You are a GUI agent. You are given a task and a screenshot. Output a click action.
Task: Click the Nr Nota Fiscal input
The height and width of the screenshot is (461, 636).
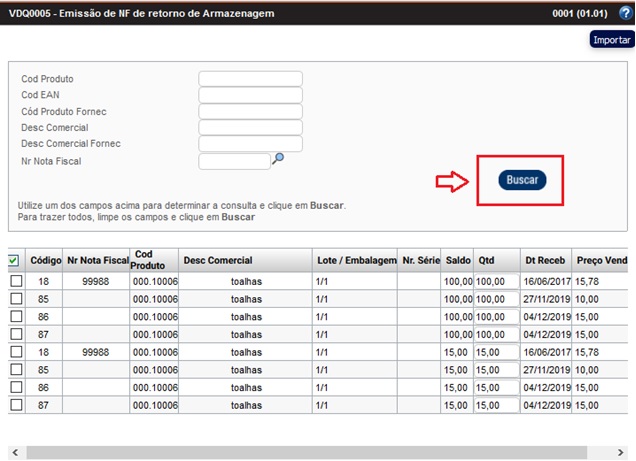pyautogui.click(x=234, y=160)
